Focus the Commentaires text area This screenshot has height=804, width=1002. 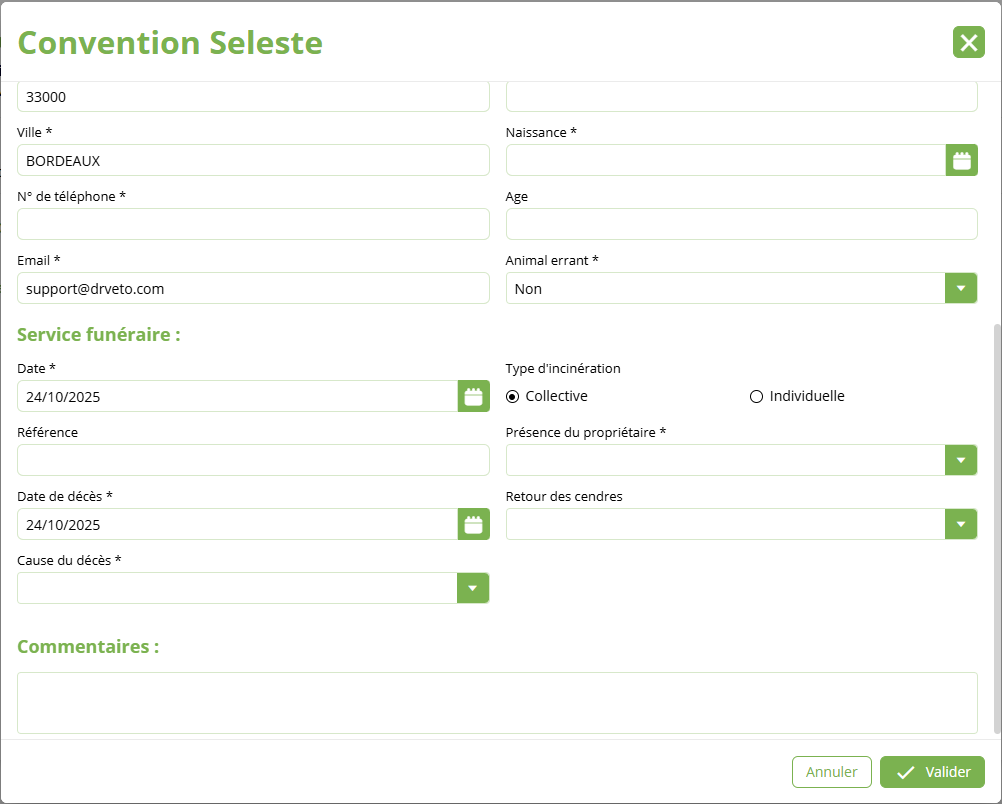coord(497,702)
